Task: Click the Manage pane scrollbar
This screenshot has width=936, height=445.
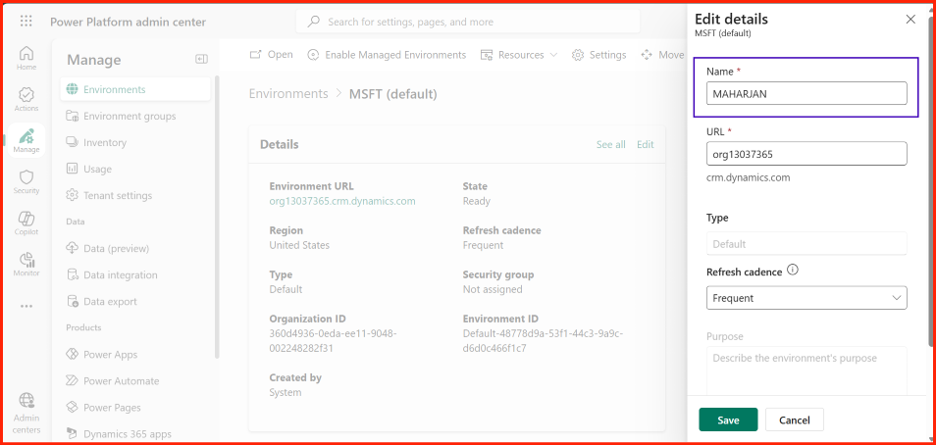Action: [216, 217]
